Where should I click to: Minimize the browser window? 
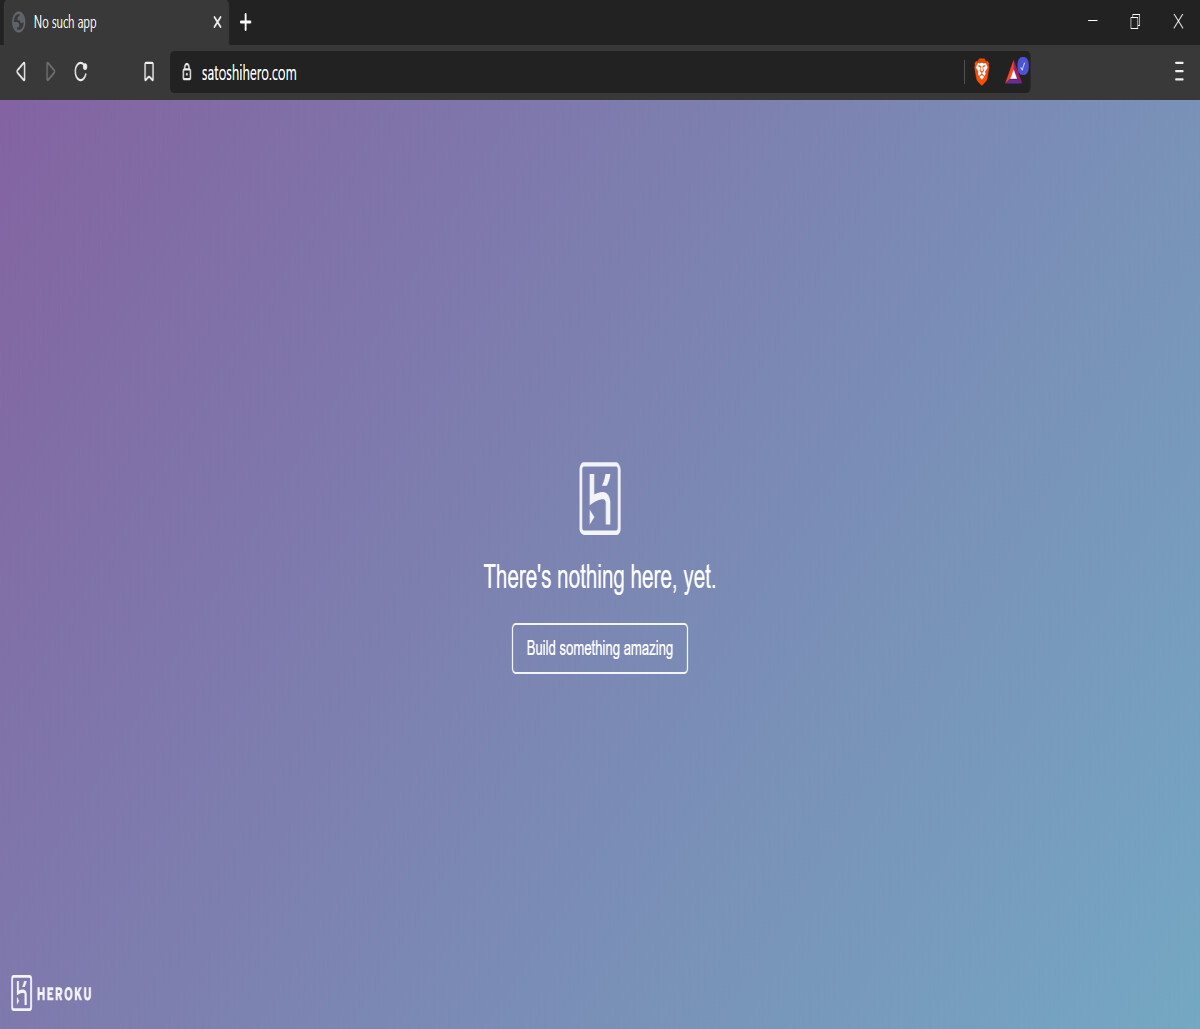click(x=1093, y=21)
